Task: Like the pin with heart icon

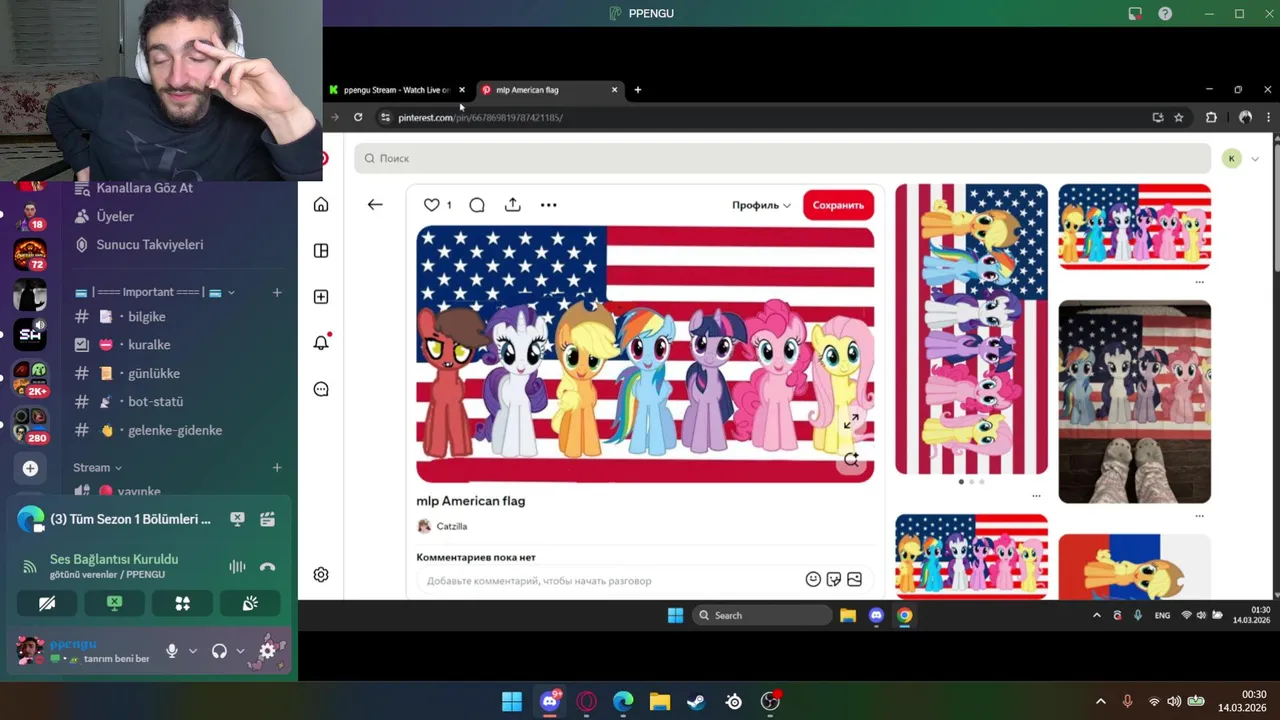Action: tap(431, 204)
